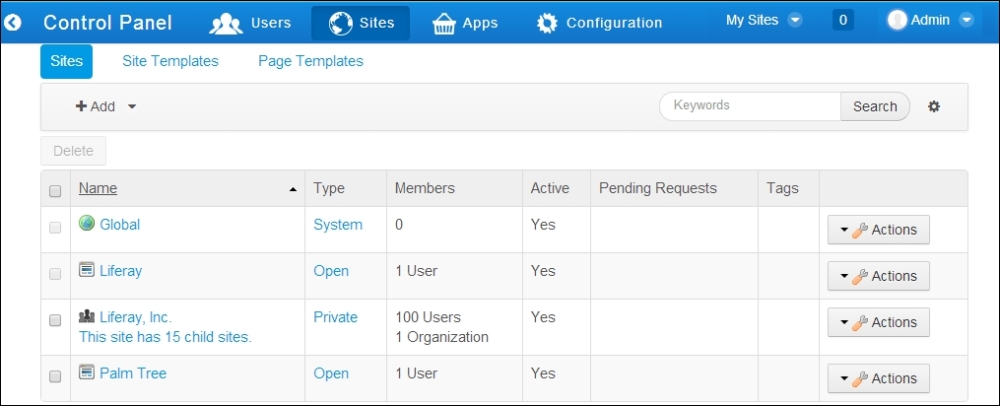Click the globe icon next to Global
This screenshot has height=406, width=1000.
click(x=87, y=223)
